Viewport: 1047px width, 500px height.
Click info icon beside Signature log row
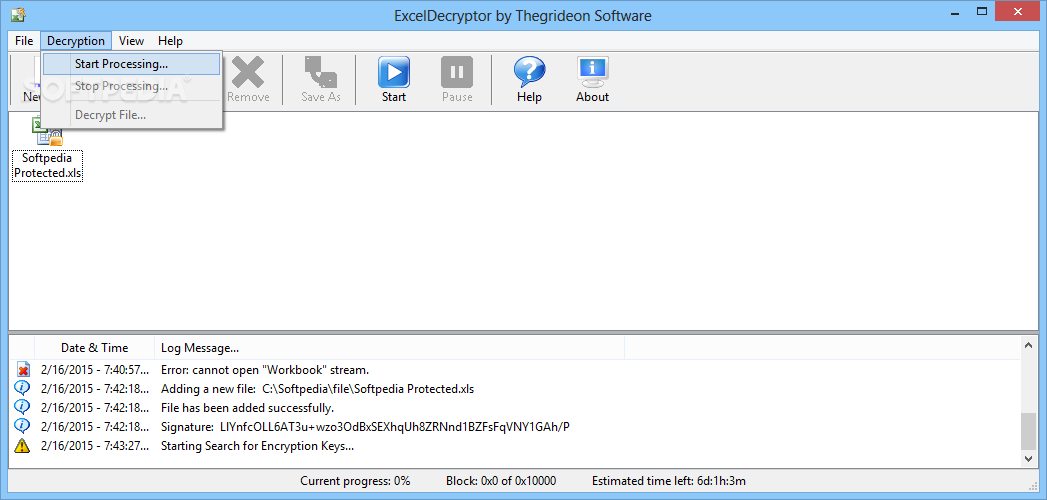point(23,427)
